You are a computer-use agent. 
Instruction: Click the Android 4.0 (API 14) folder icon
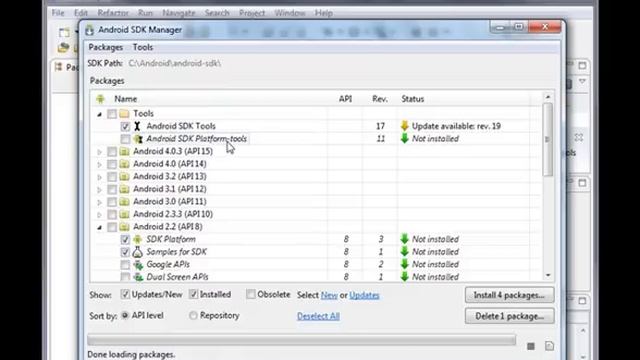tap(124, 164)
